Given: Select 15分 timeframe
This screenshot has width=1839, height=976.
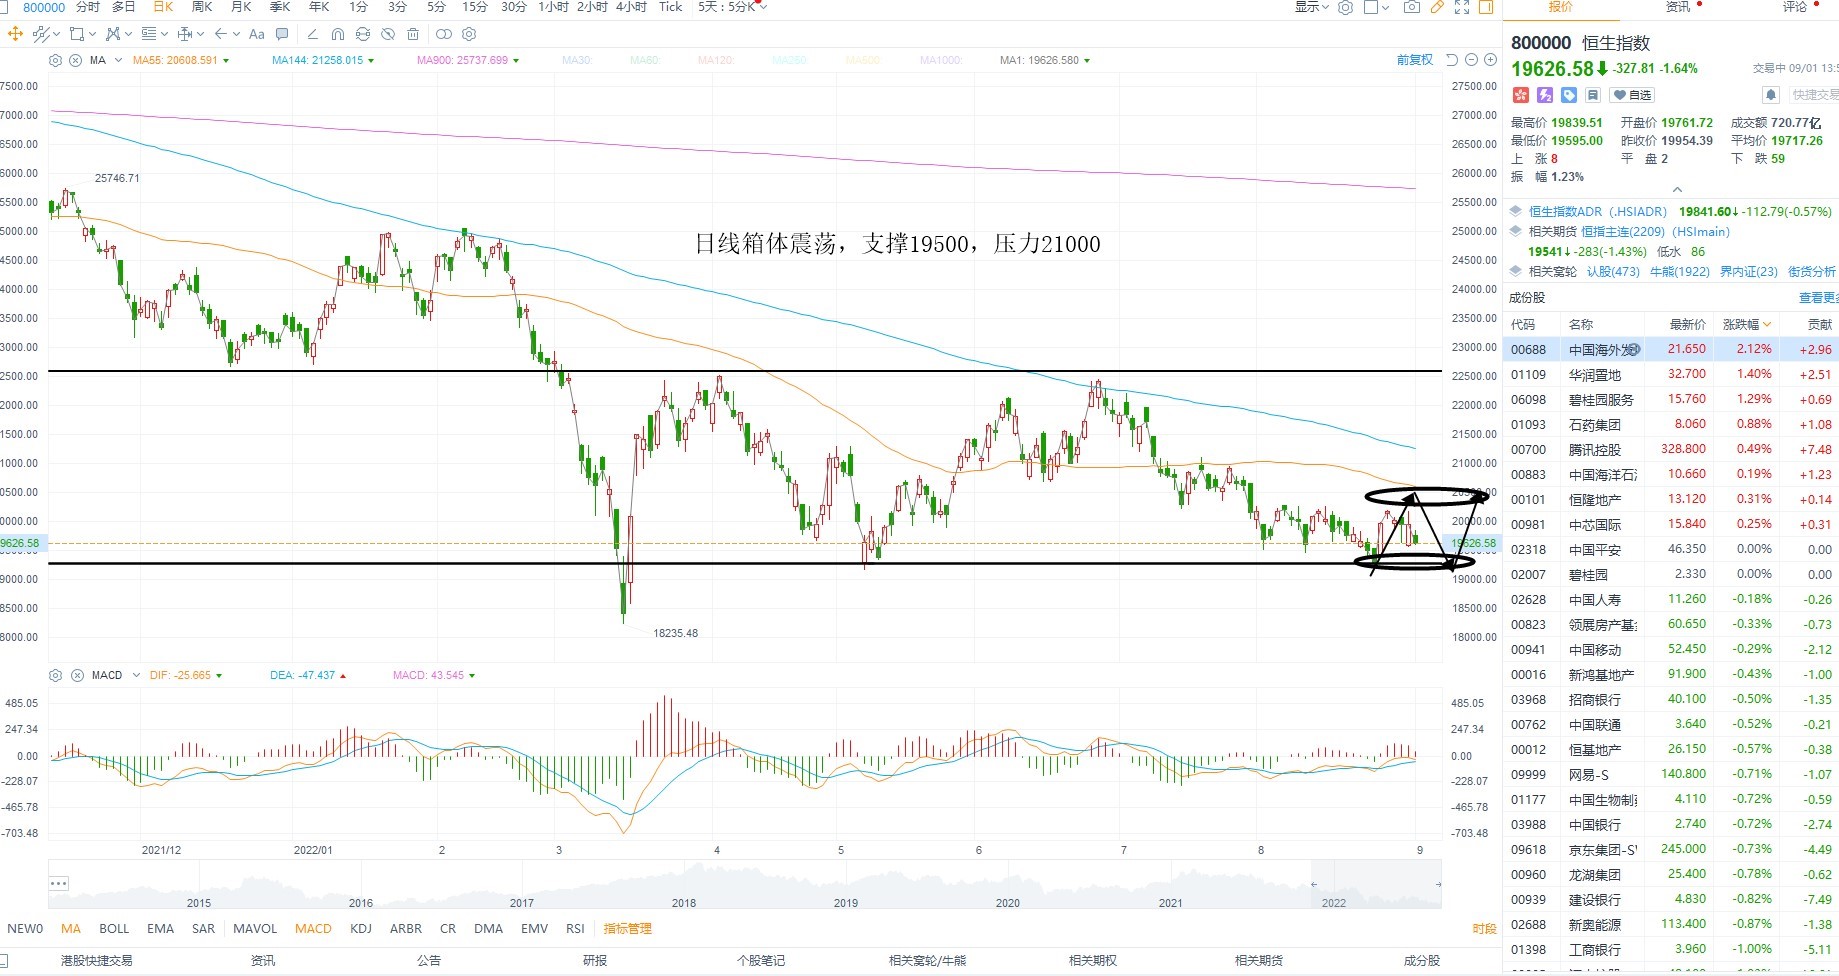Looking at the screenshot, I should click(x=474, y=7).
